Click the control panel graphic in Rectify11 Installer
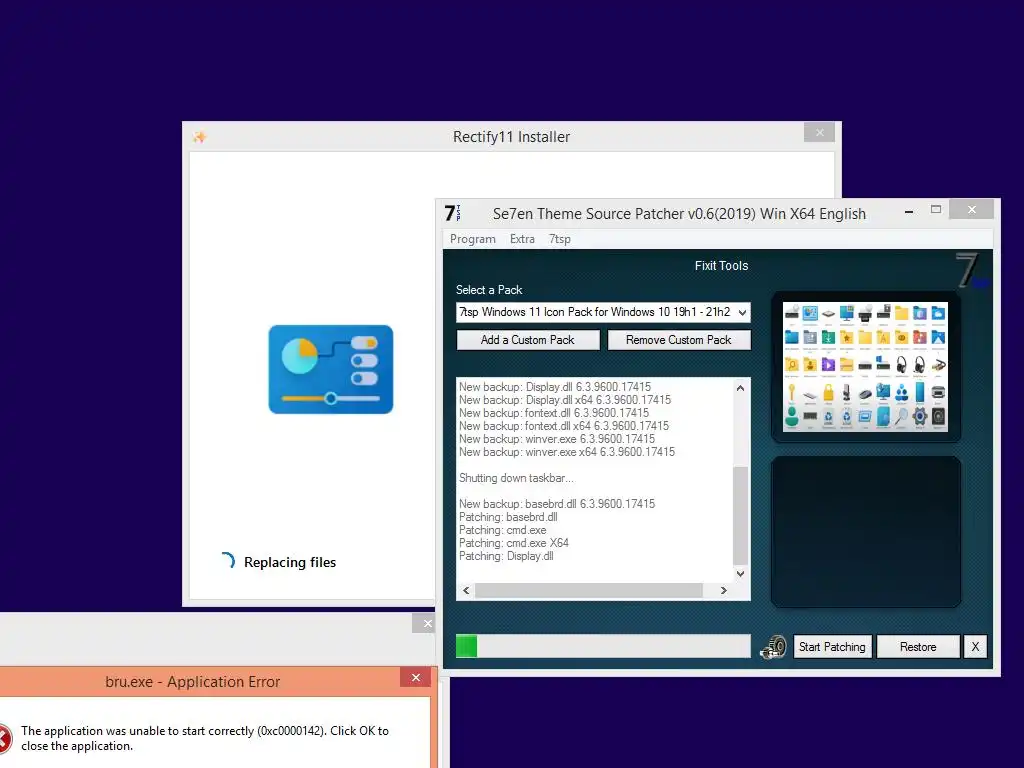 pyautogui.click(x=330, y=370)
